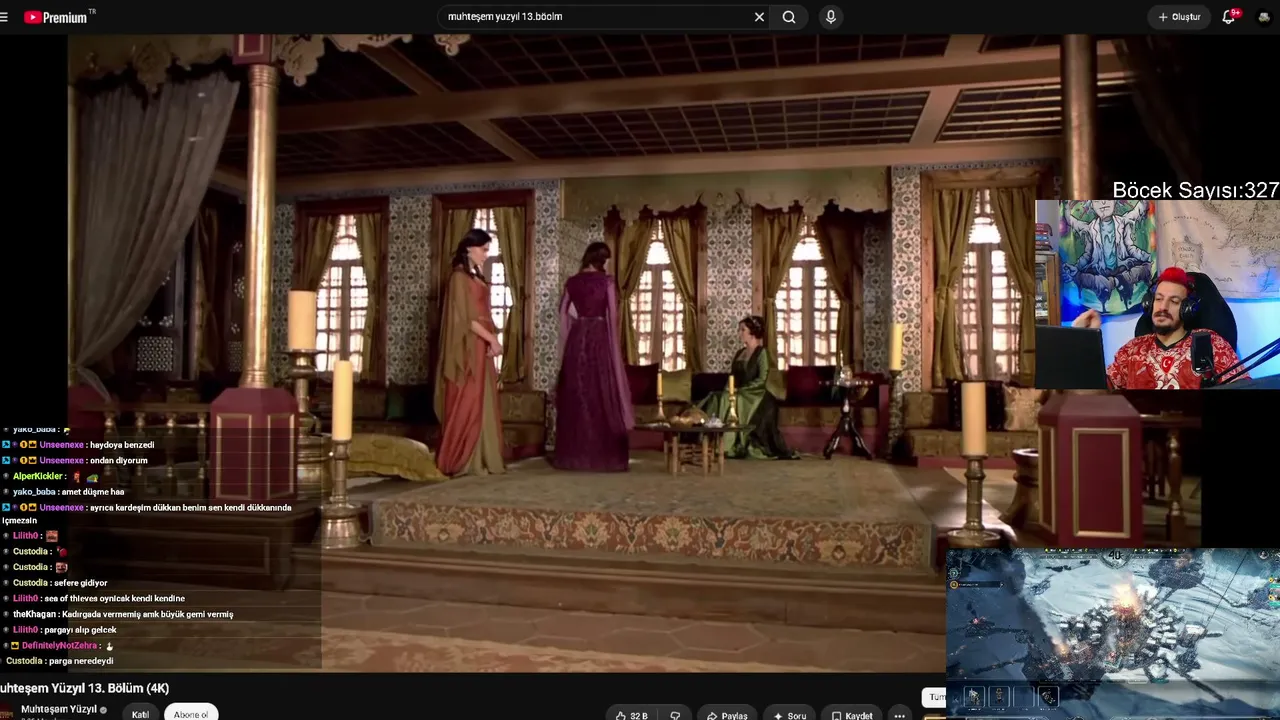1280x720 pixels.
Task: Dislike the video with thumbs-down
Action: (675, 715)
